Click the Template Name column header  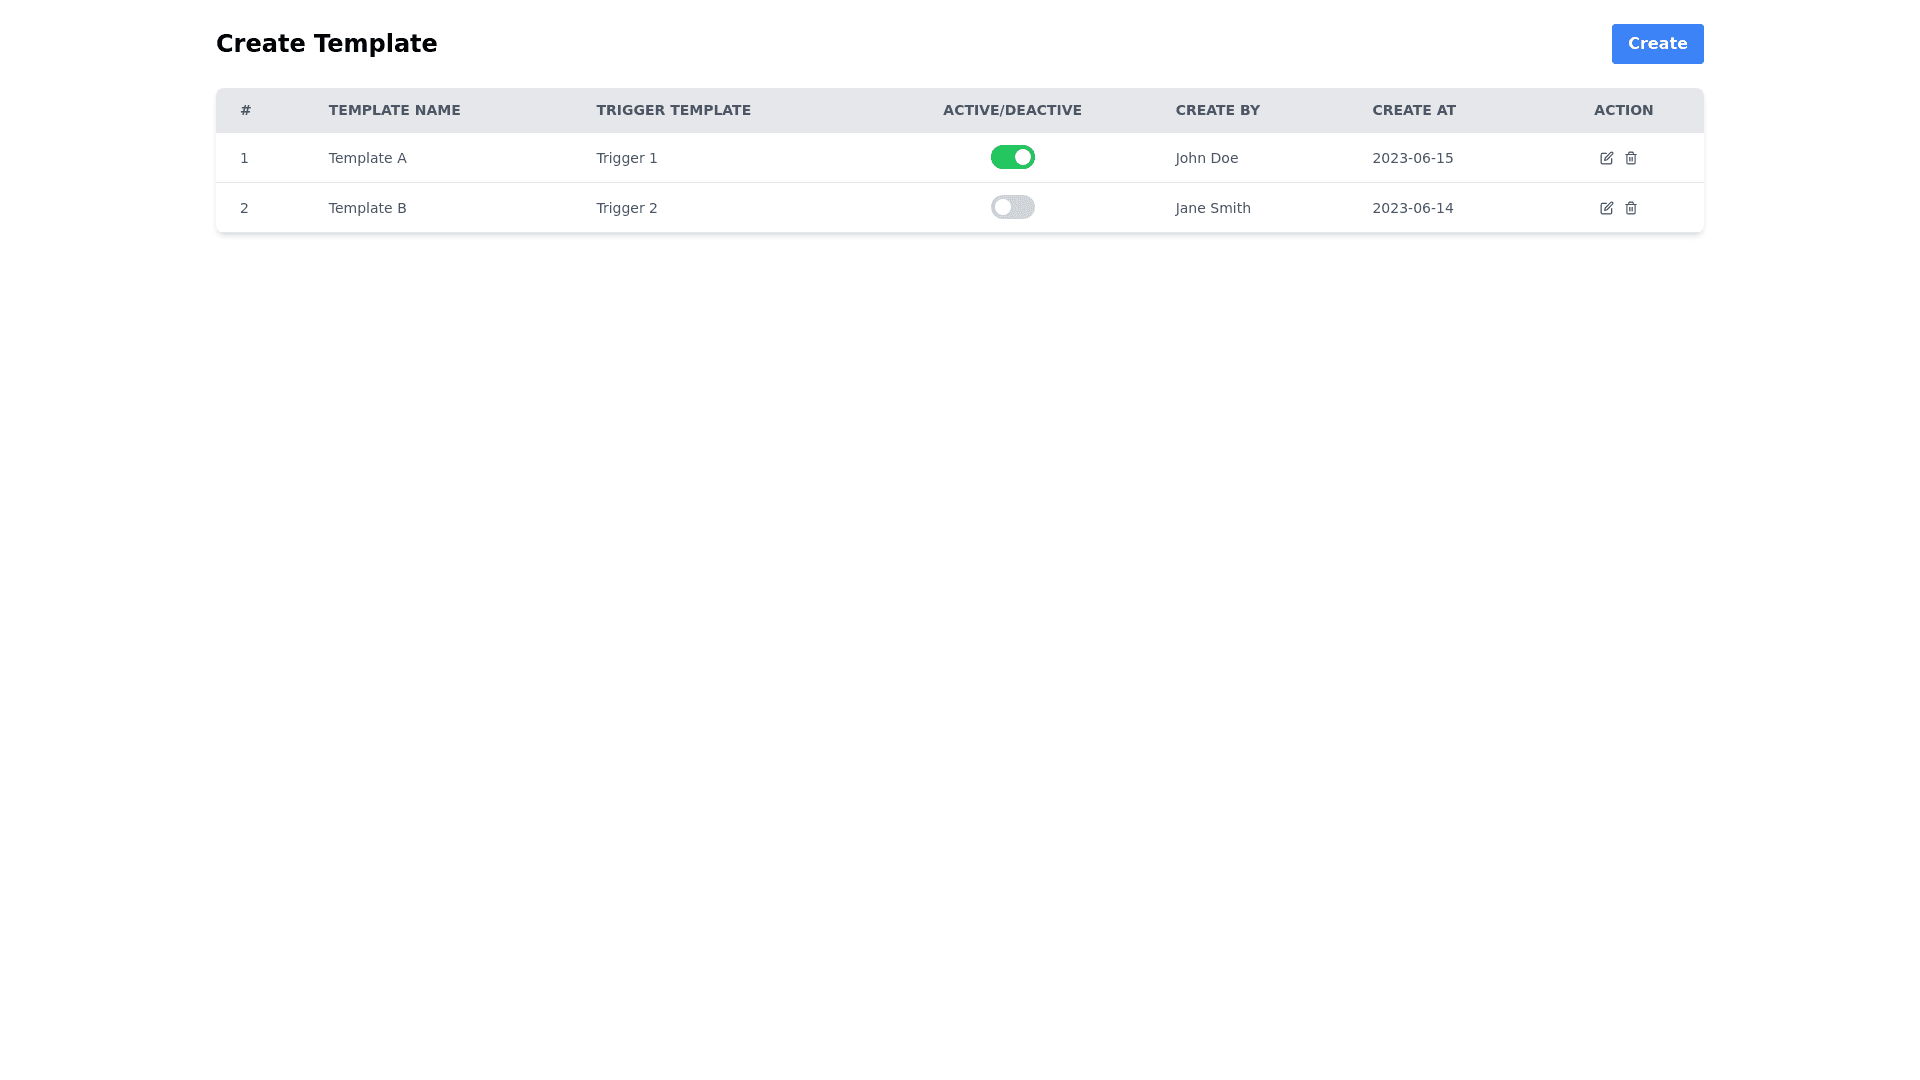coord(394,110)
